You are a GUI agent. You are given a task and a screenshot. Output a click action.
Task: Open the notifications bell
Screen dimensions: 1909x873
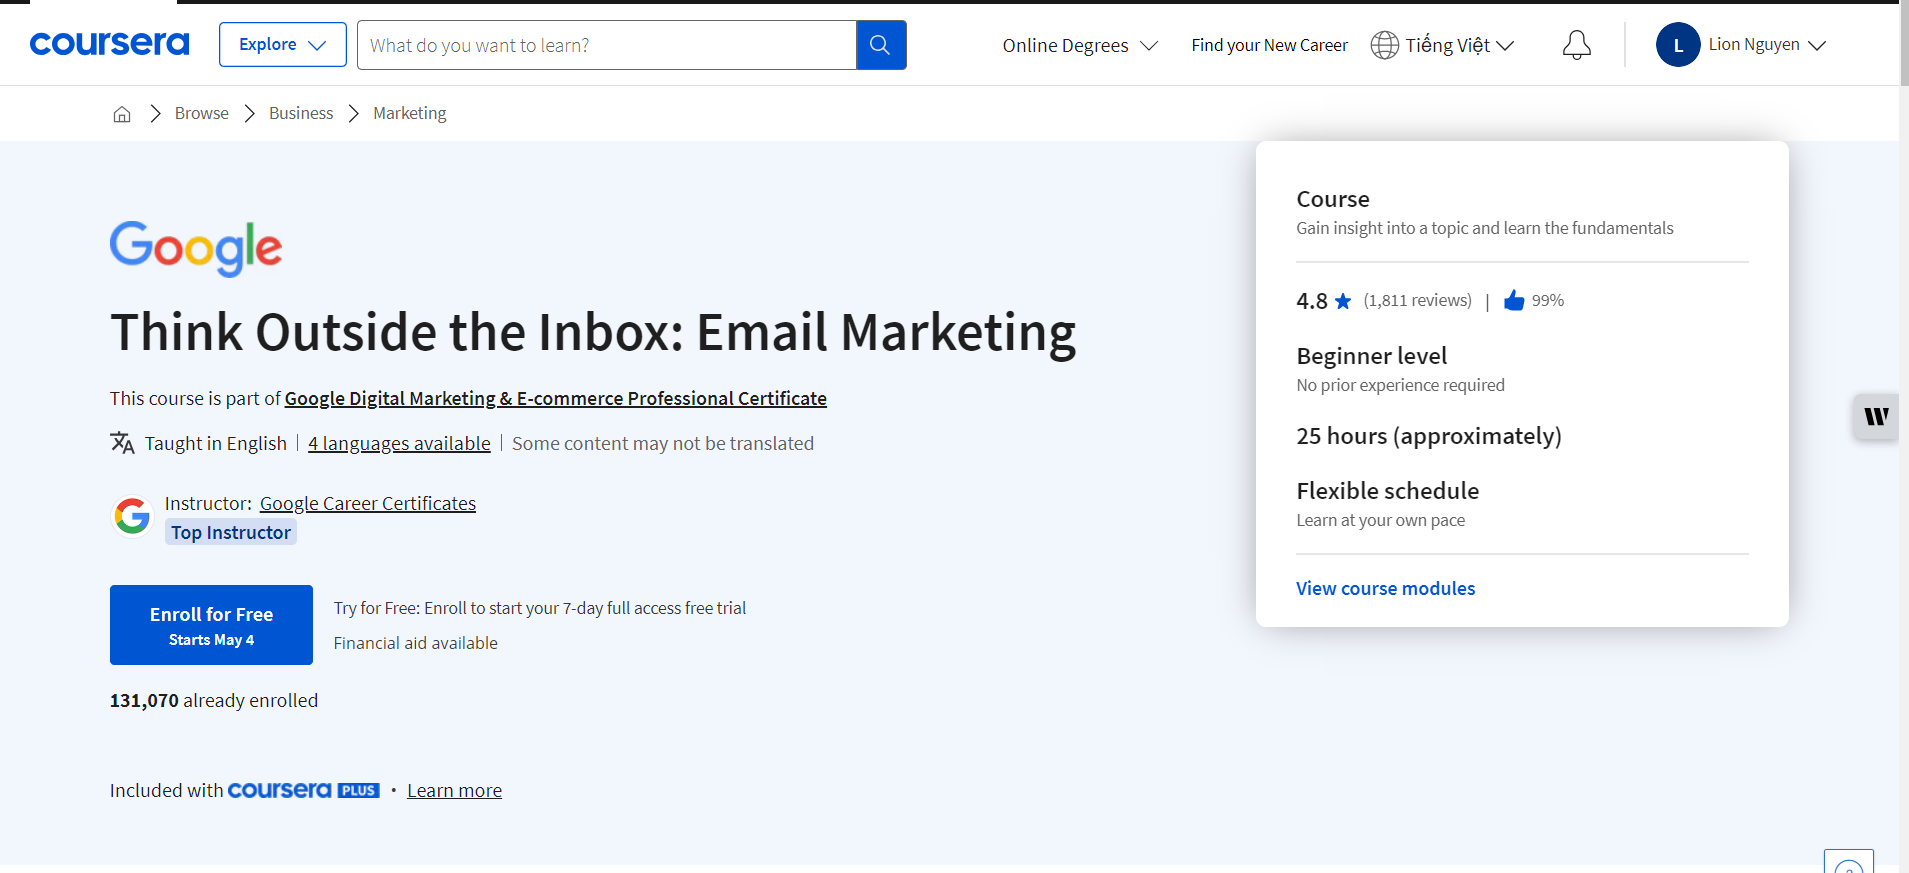tap(1576, 45)
